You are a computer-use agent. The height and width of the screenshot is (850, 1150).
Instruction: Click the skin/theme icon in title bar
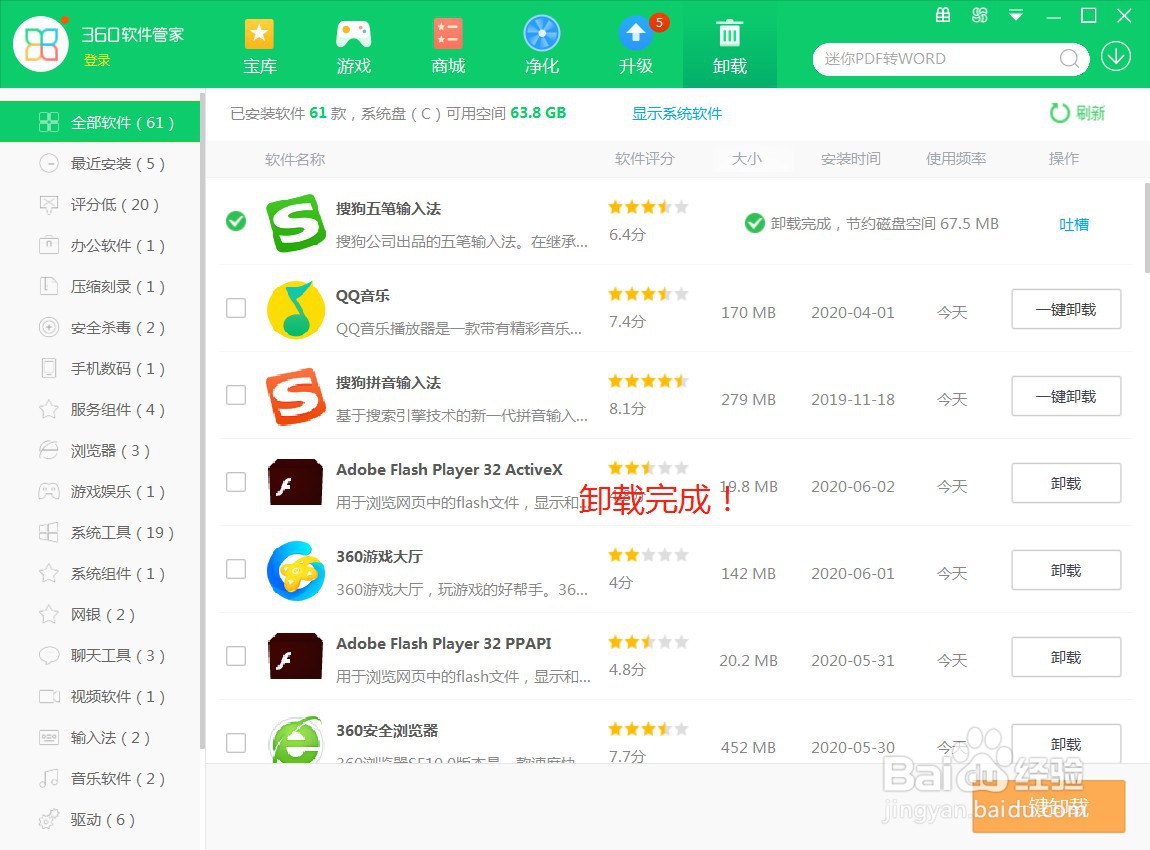coord(979,15)
